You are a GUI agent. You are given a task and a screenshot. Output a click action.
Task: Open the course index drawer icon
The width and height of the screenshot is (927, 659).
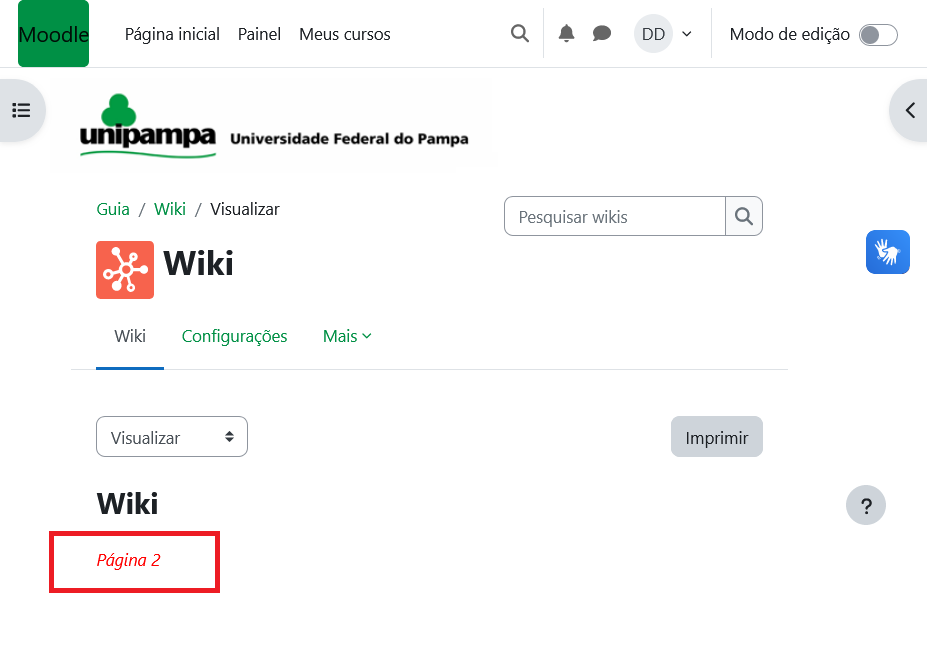tap(21, 110)
